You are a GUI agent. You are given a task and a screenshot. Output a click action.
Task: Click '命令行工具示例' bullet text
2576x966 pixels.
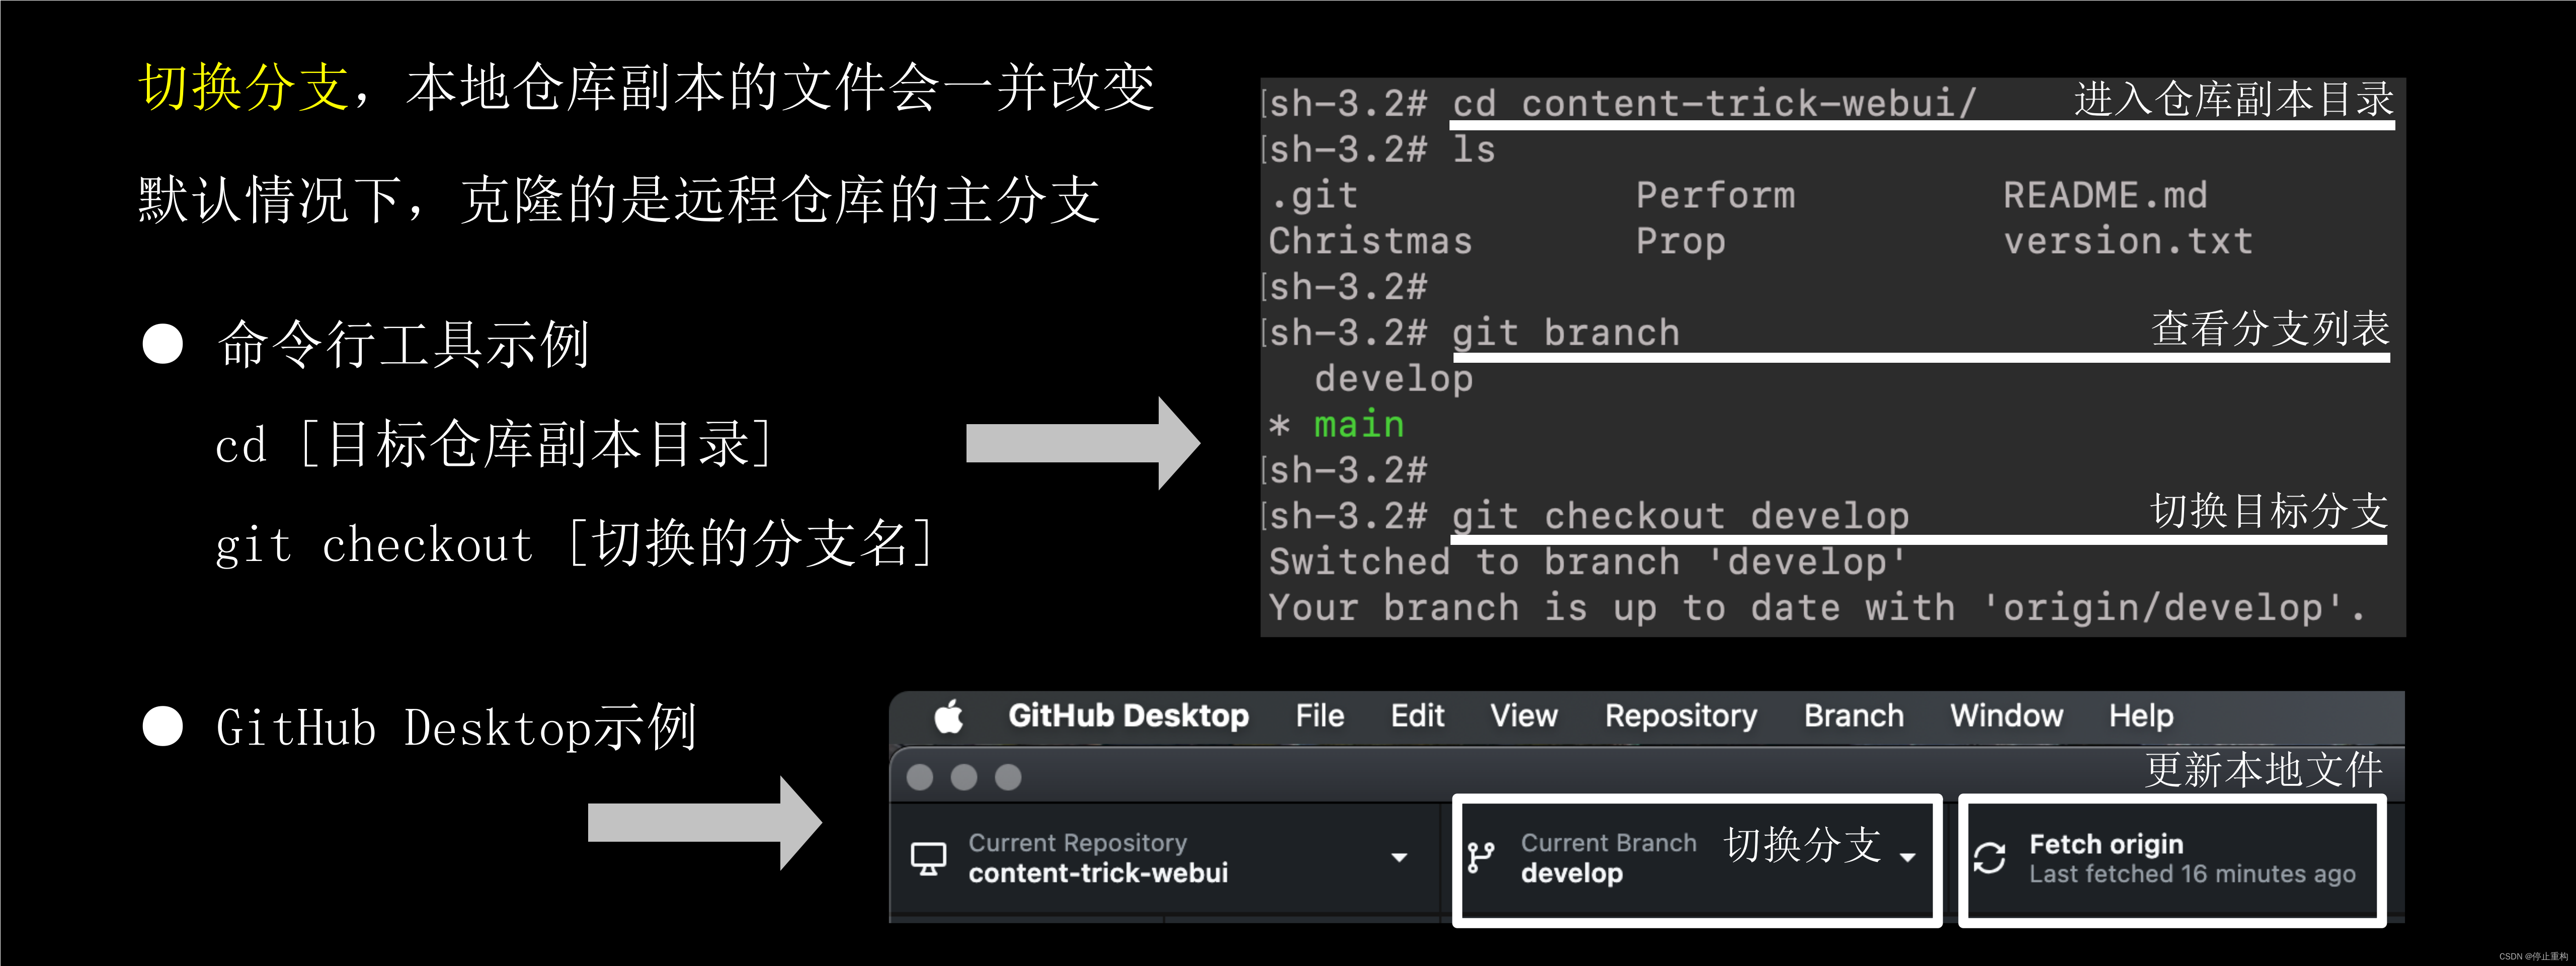click(x=403, y=345)
